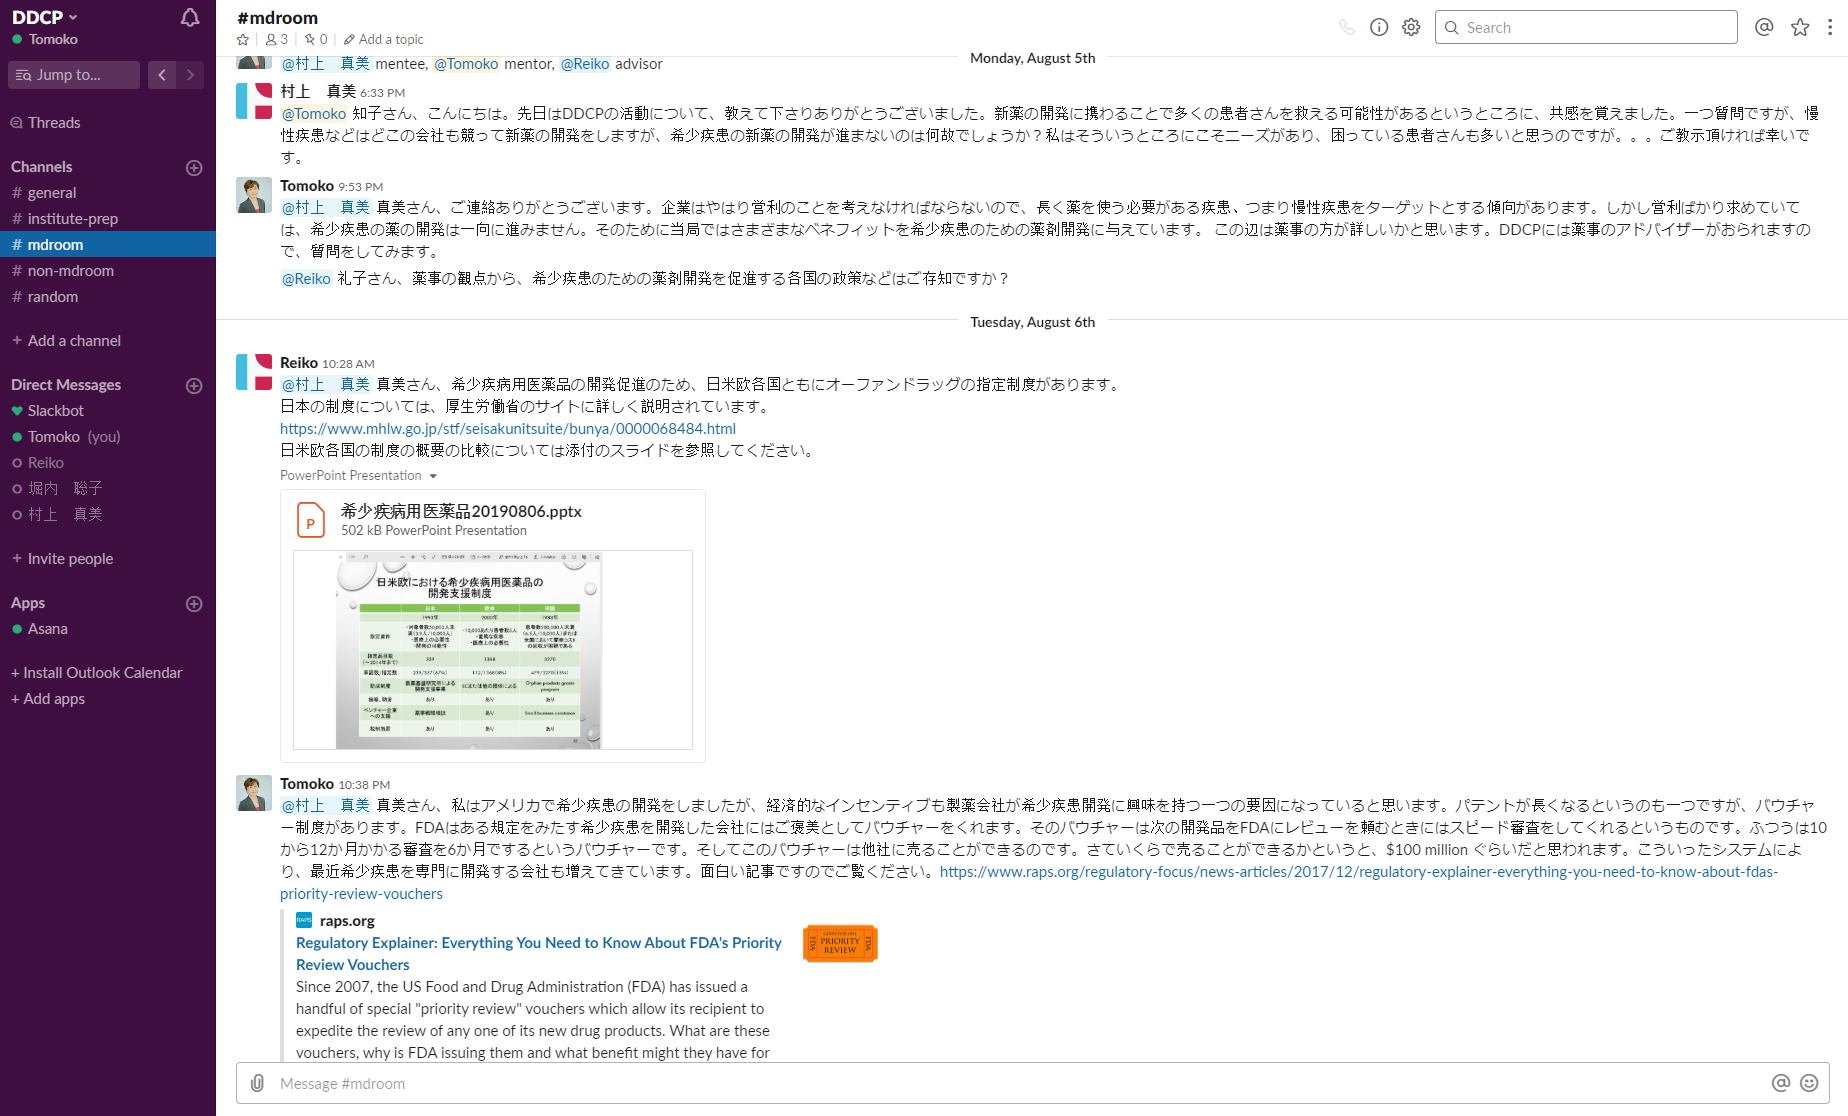Open Regulatory Explainer article title link

(x=539, y=954)
